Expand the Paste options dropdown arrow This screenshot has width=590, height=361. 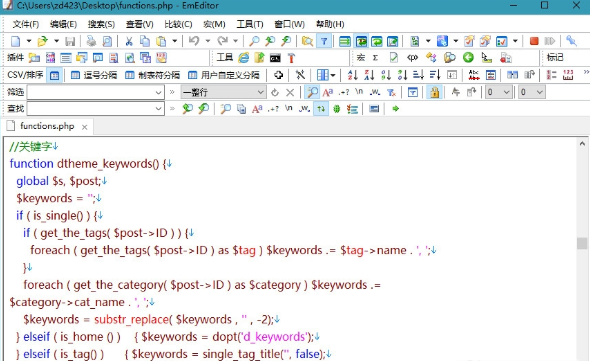[x=175, y=41]
